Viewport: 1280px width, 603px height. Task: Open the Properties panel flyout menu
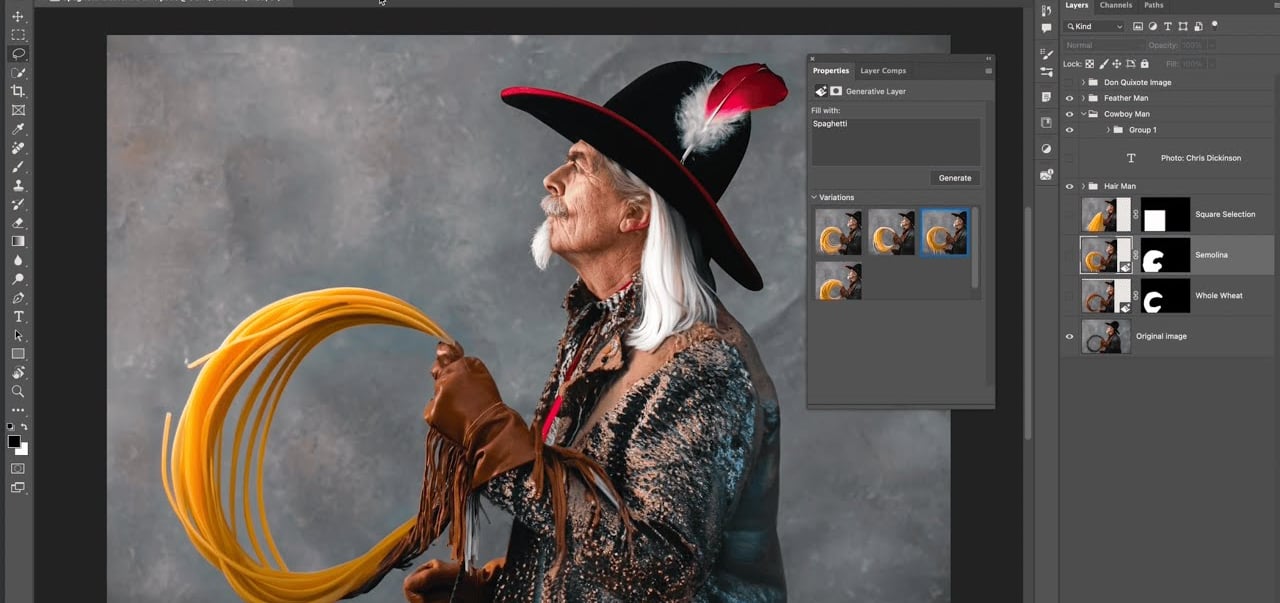coord(988,71)
